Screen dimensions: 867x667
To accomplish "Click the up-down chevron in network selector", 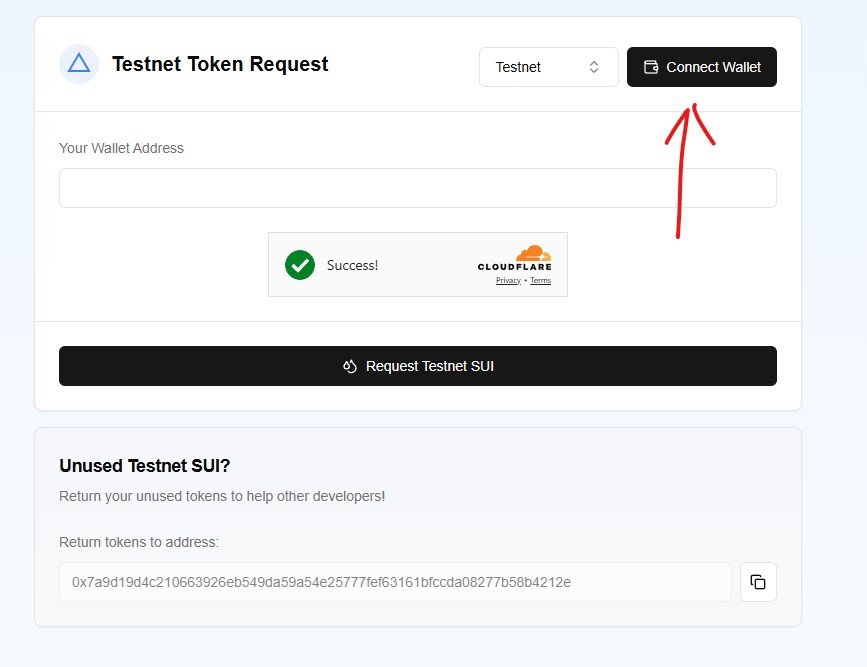I will tap(594, 67).
